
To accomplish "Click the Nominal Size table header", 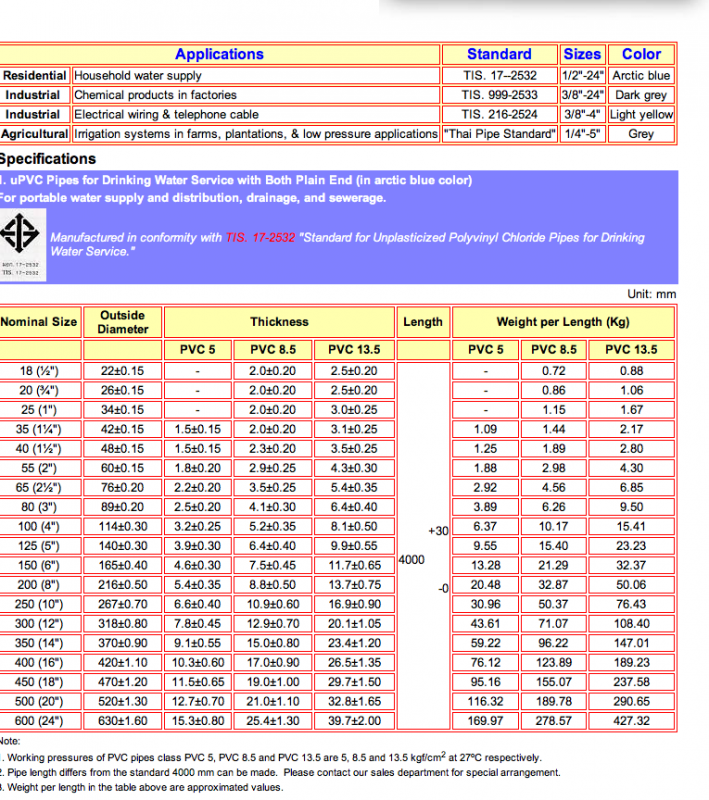I will pos(39,322).
